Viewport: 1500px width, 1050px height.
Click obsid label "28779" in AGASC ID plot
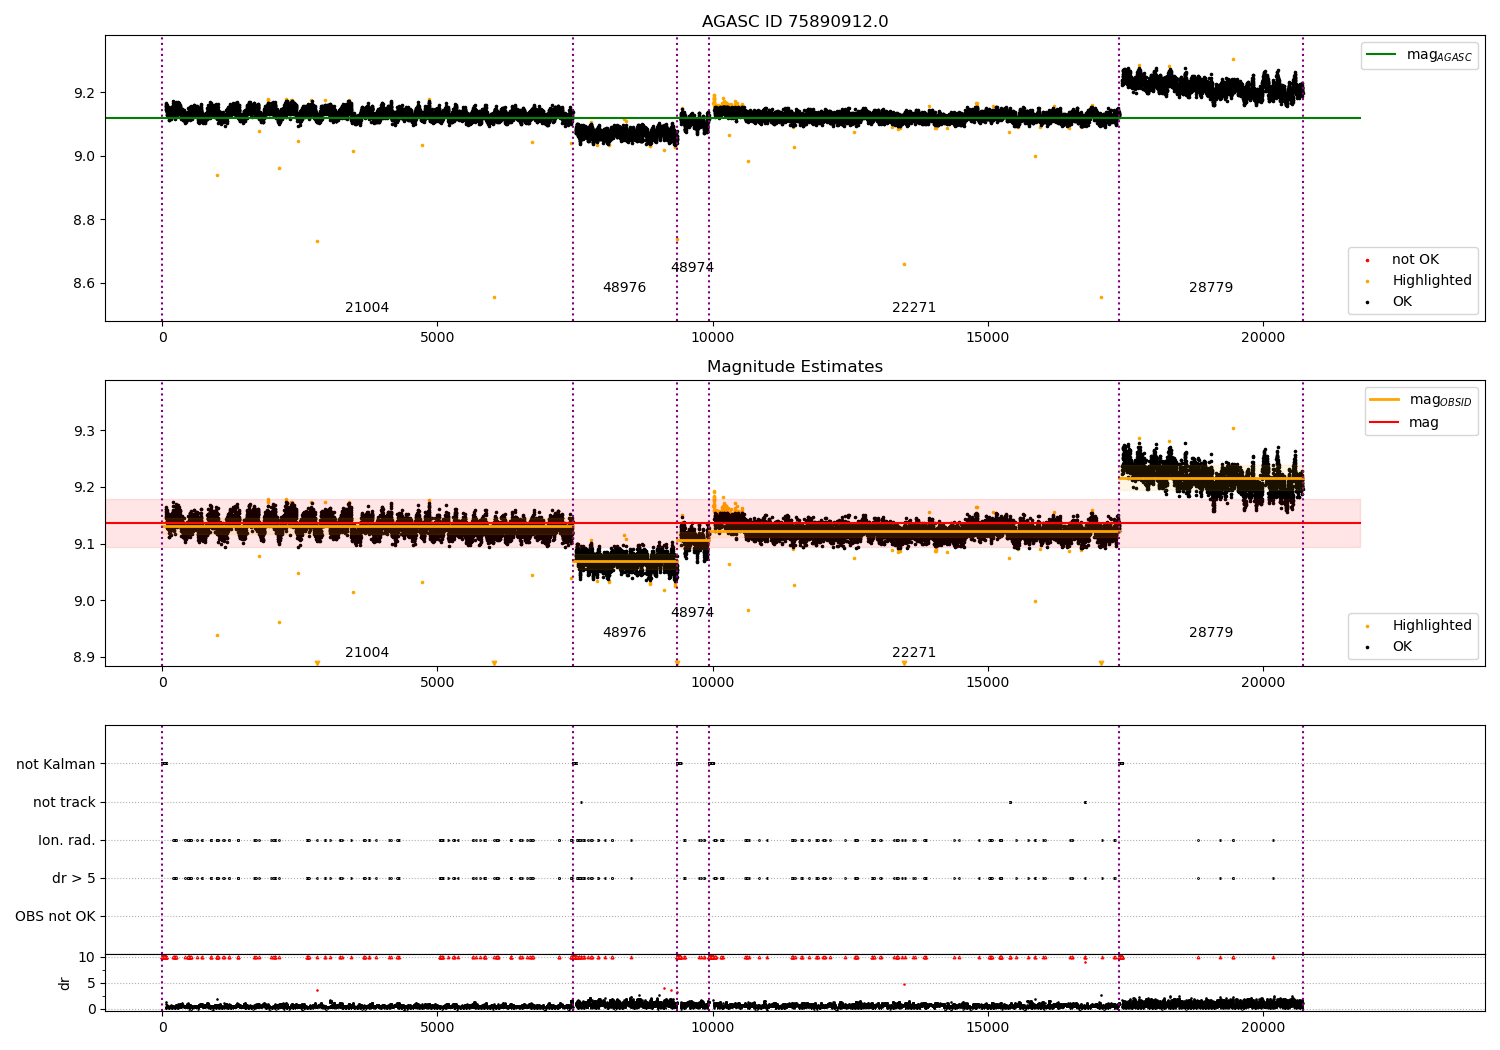coord(1211,288)
